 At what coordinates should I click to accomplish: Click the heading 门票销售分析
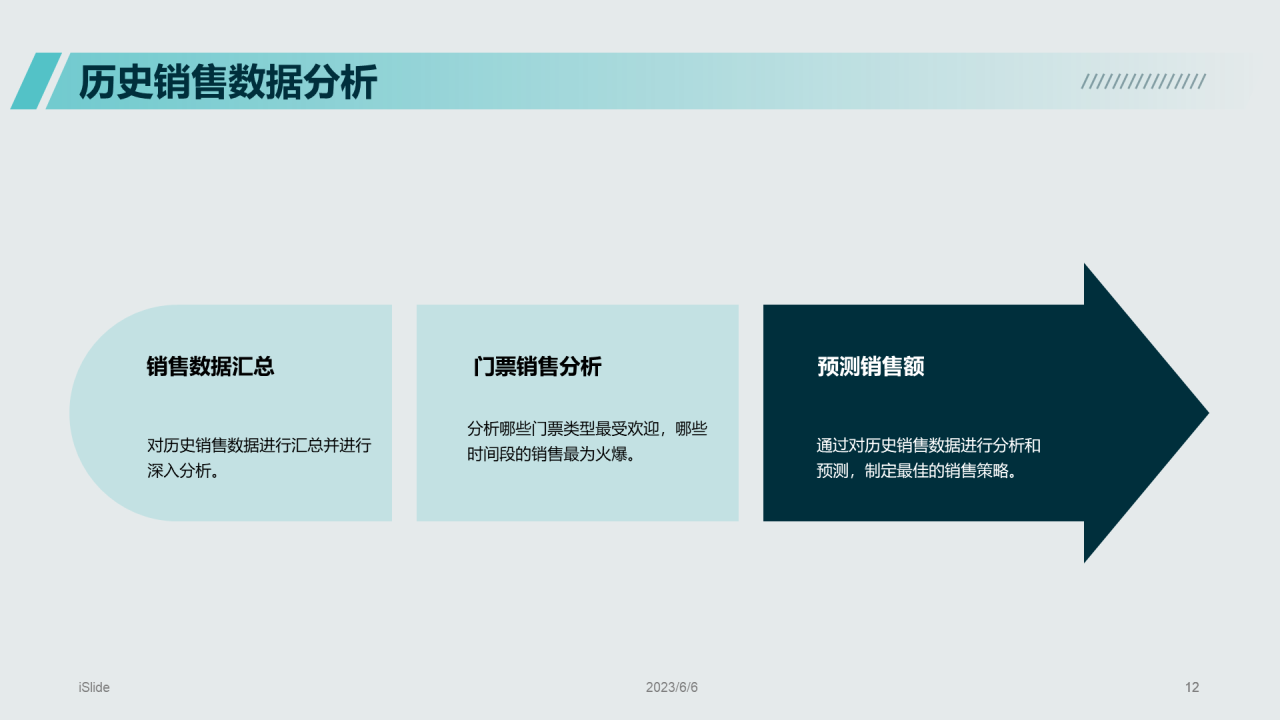[537, 367]
